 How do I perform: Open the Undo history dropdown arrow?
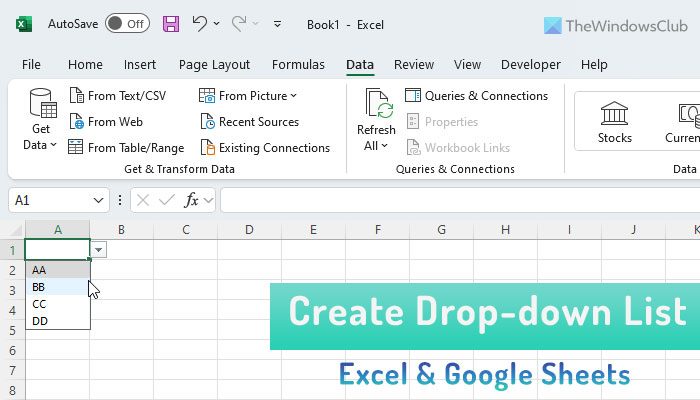click(x=217, y=24)
